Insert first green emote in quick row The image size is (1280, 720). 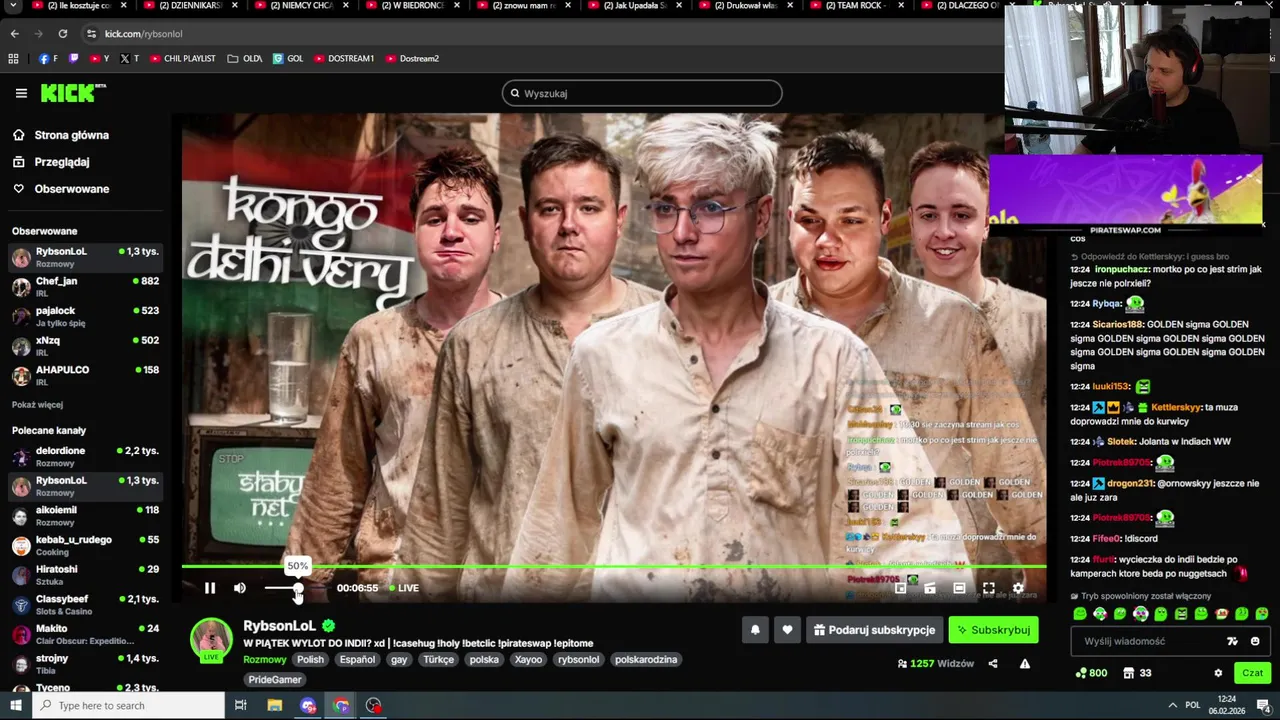coord(1080,614)
